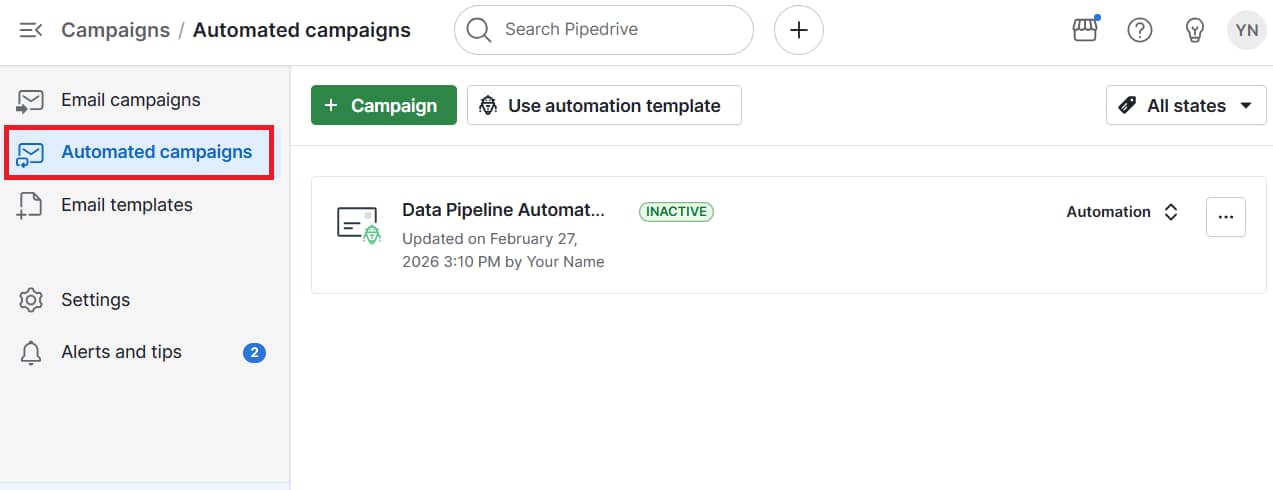Click the Alerts bell icon
The image size is (1273, 490).
[x=31, y=353]
